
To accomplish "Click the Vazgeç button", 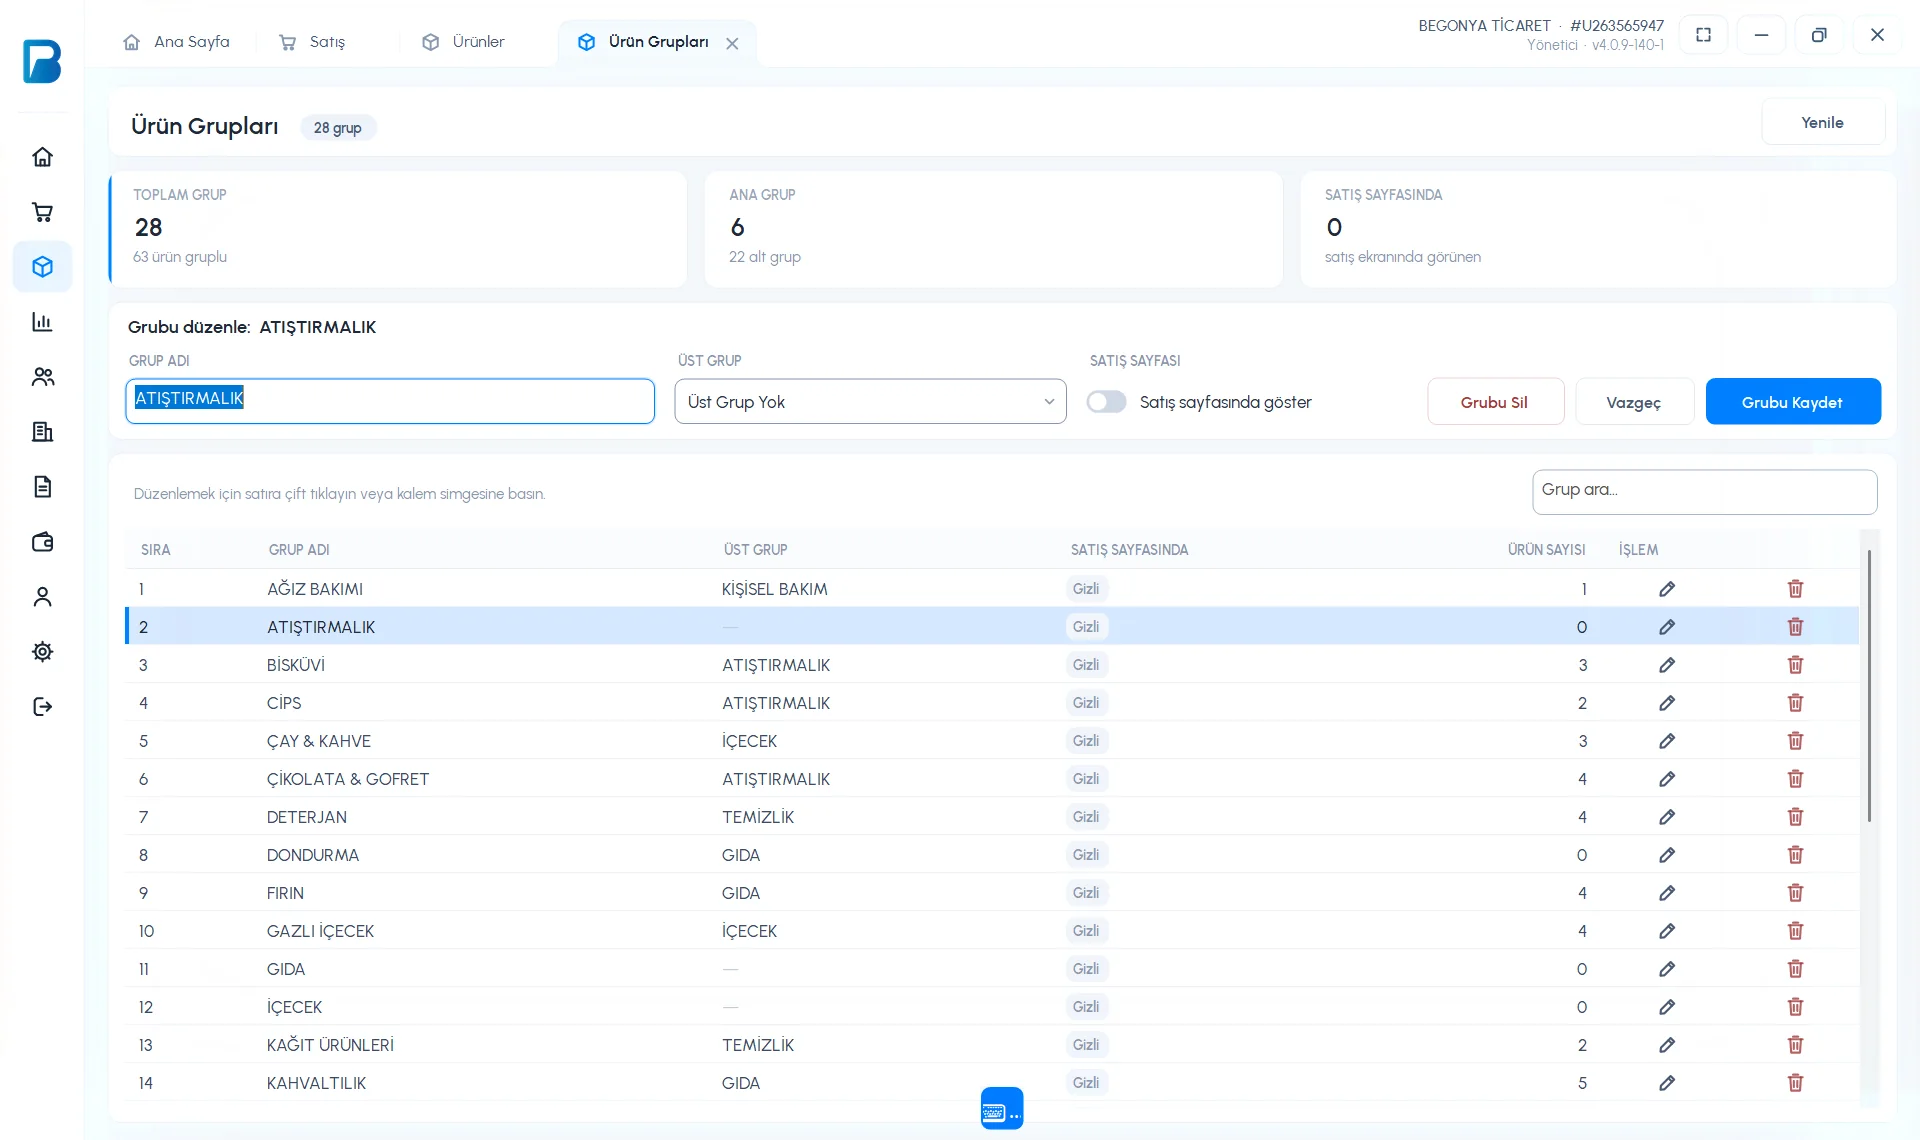I will point(1634,402).
